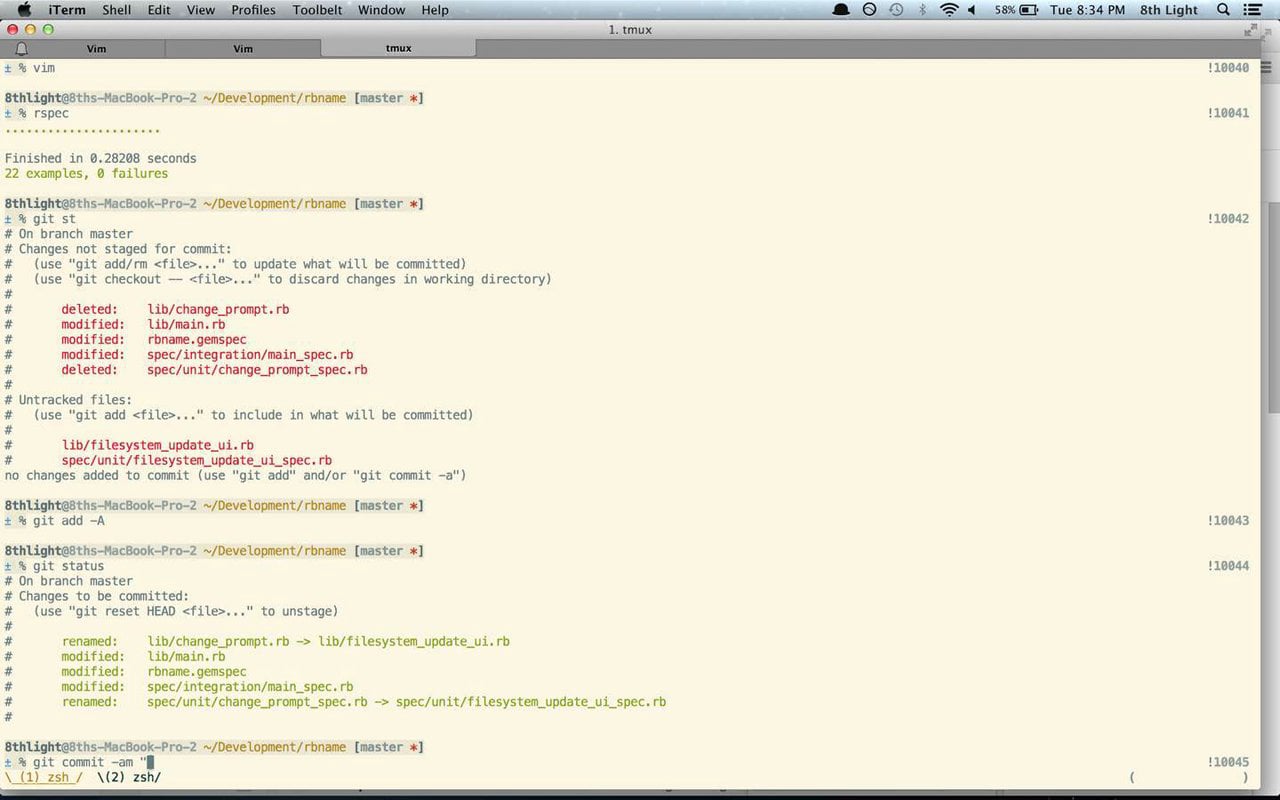Image resolution: width=1280 pixels, height=800 pixels.
Task: Open the Wi-Fi status menu
Action: click(948, 10)
